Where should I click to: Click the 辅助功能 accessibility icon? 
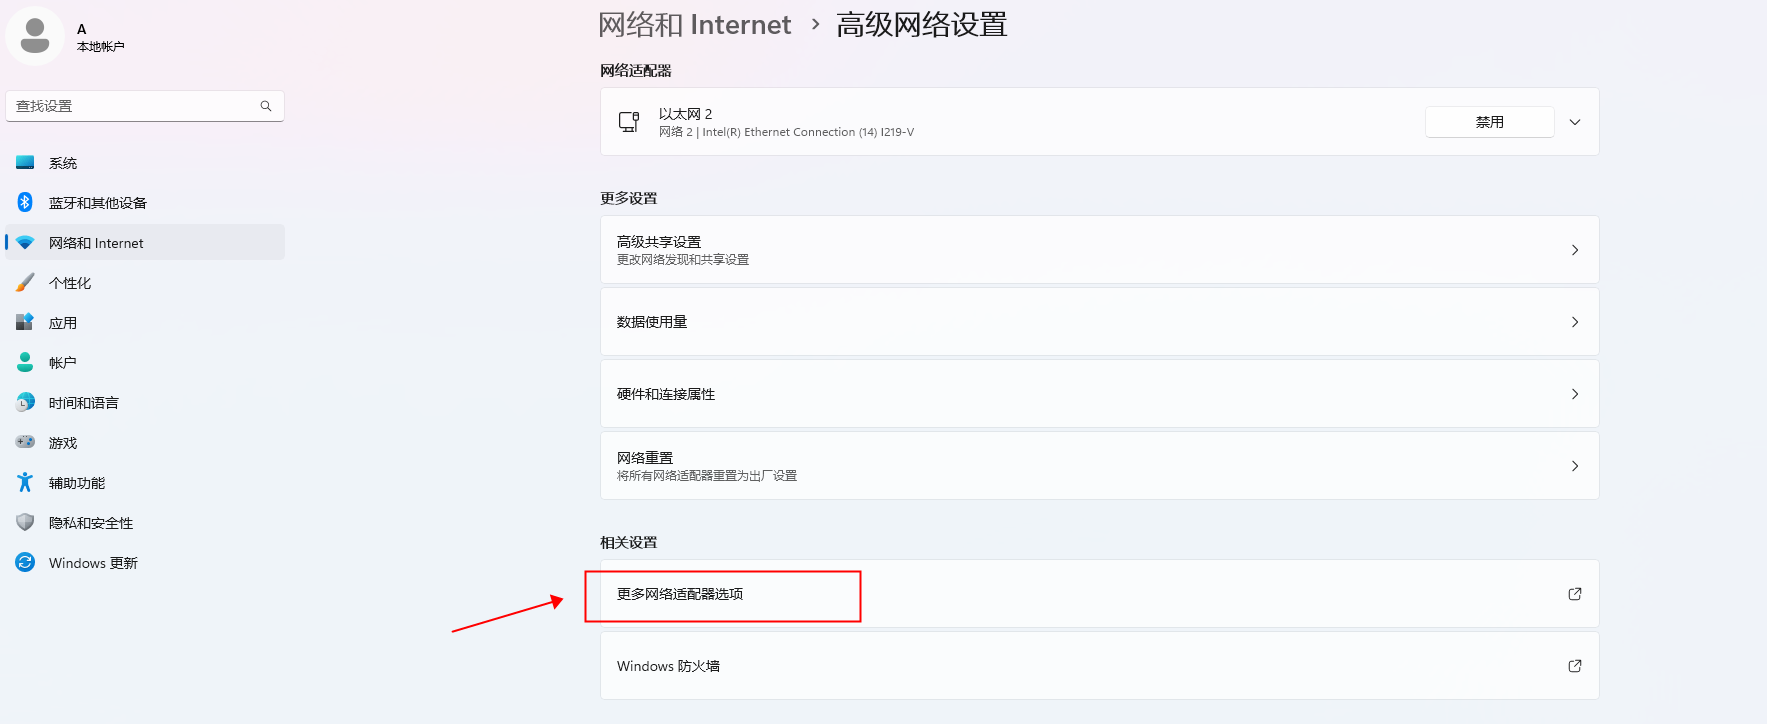(25, 482)
